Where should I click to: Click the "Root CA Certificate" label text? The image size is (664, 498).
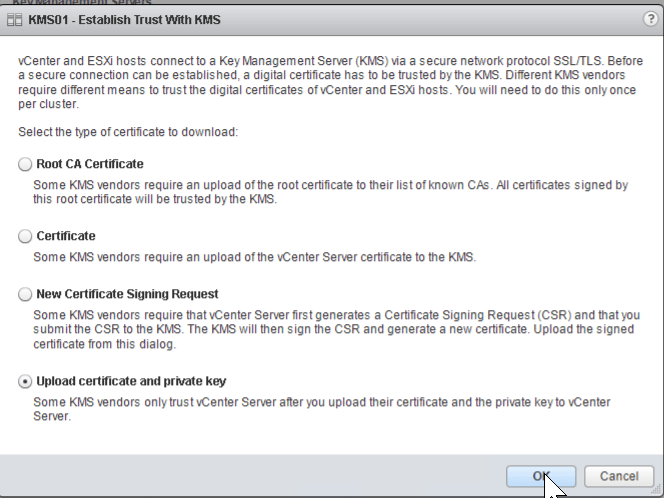coord(89,164)
